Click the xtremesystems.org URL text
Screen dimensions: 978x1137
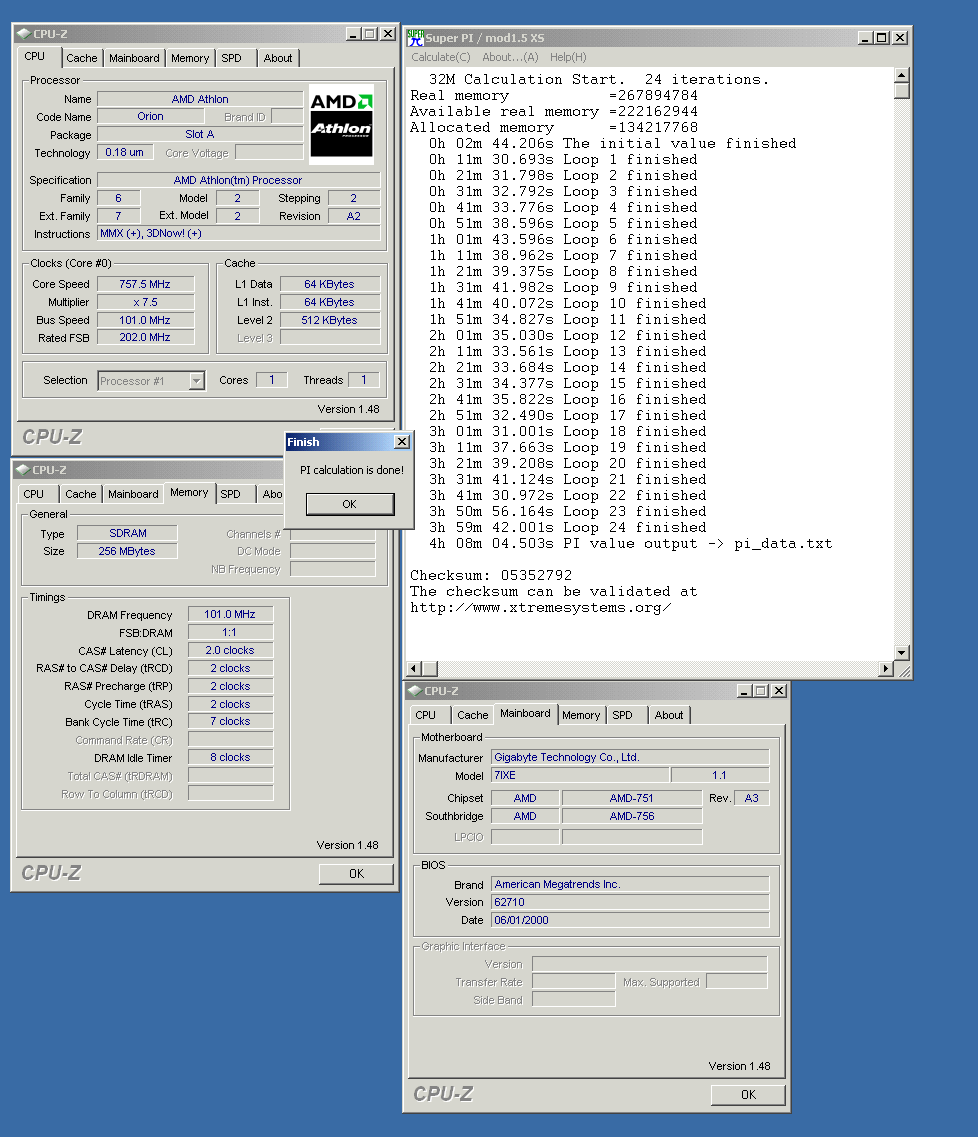[540, 608]
